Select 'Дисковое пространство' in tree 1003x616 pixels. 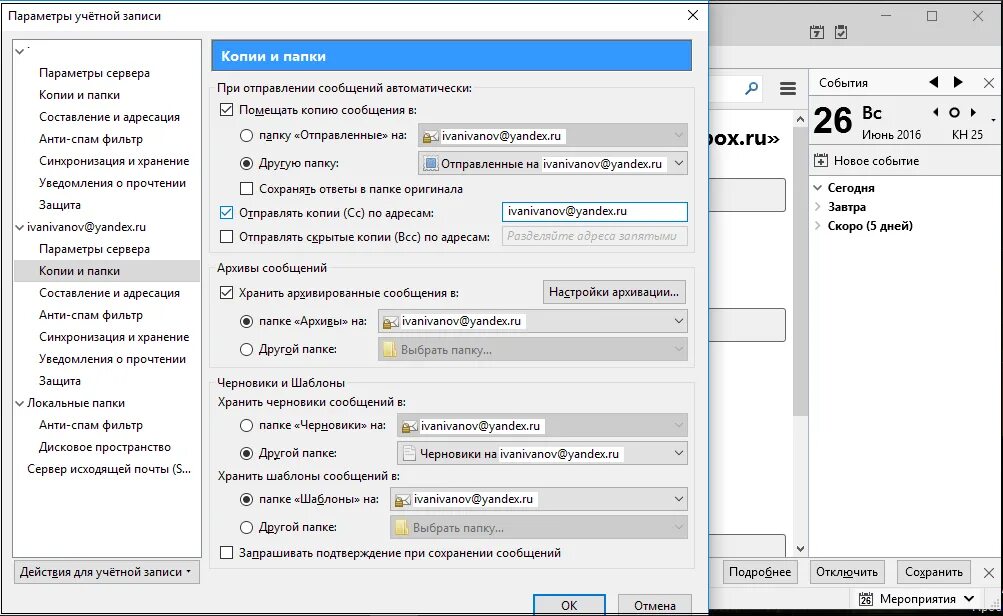(x=105, y=447)
